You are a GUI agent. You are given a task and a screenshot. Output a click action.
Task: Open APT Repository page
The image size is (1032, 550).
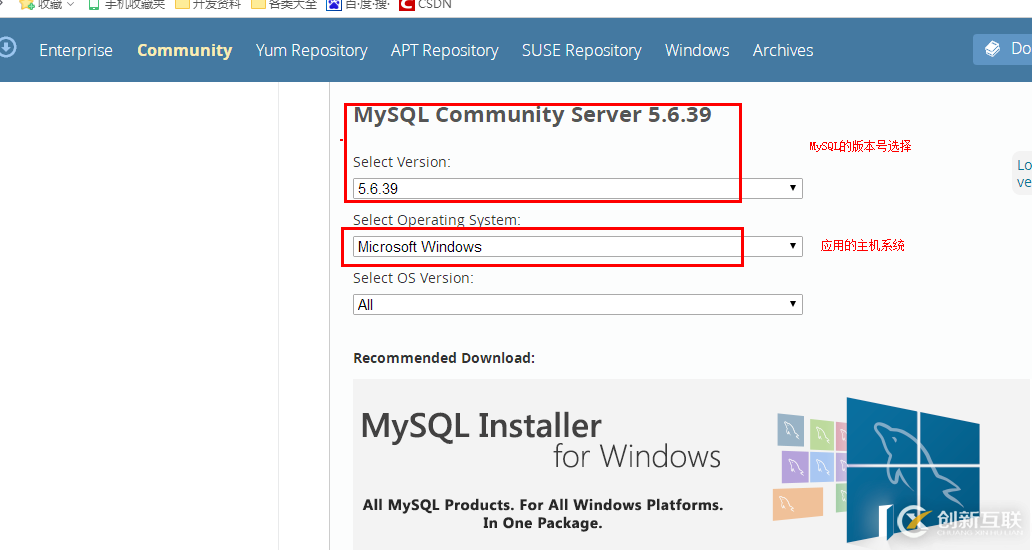[x=444, y=51]
